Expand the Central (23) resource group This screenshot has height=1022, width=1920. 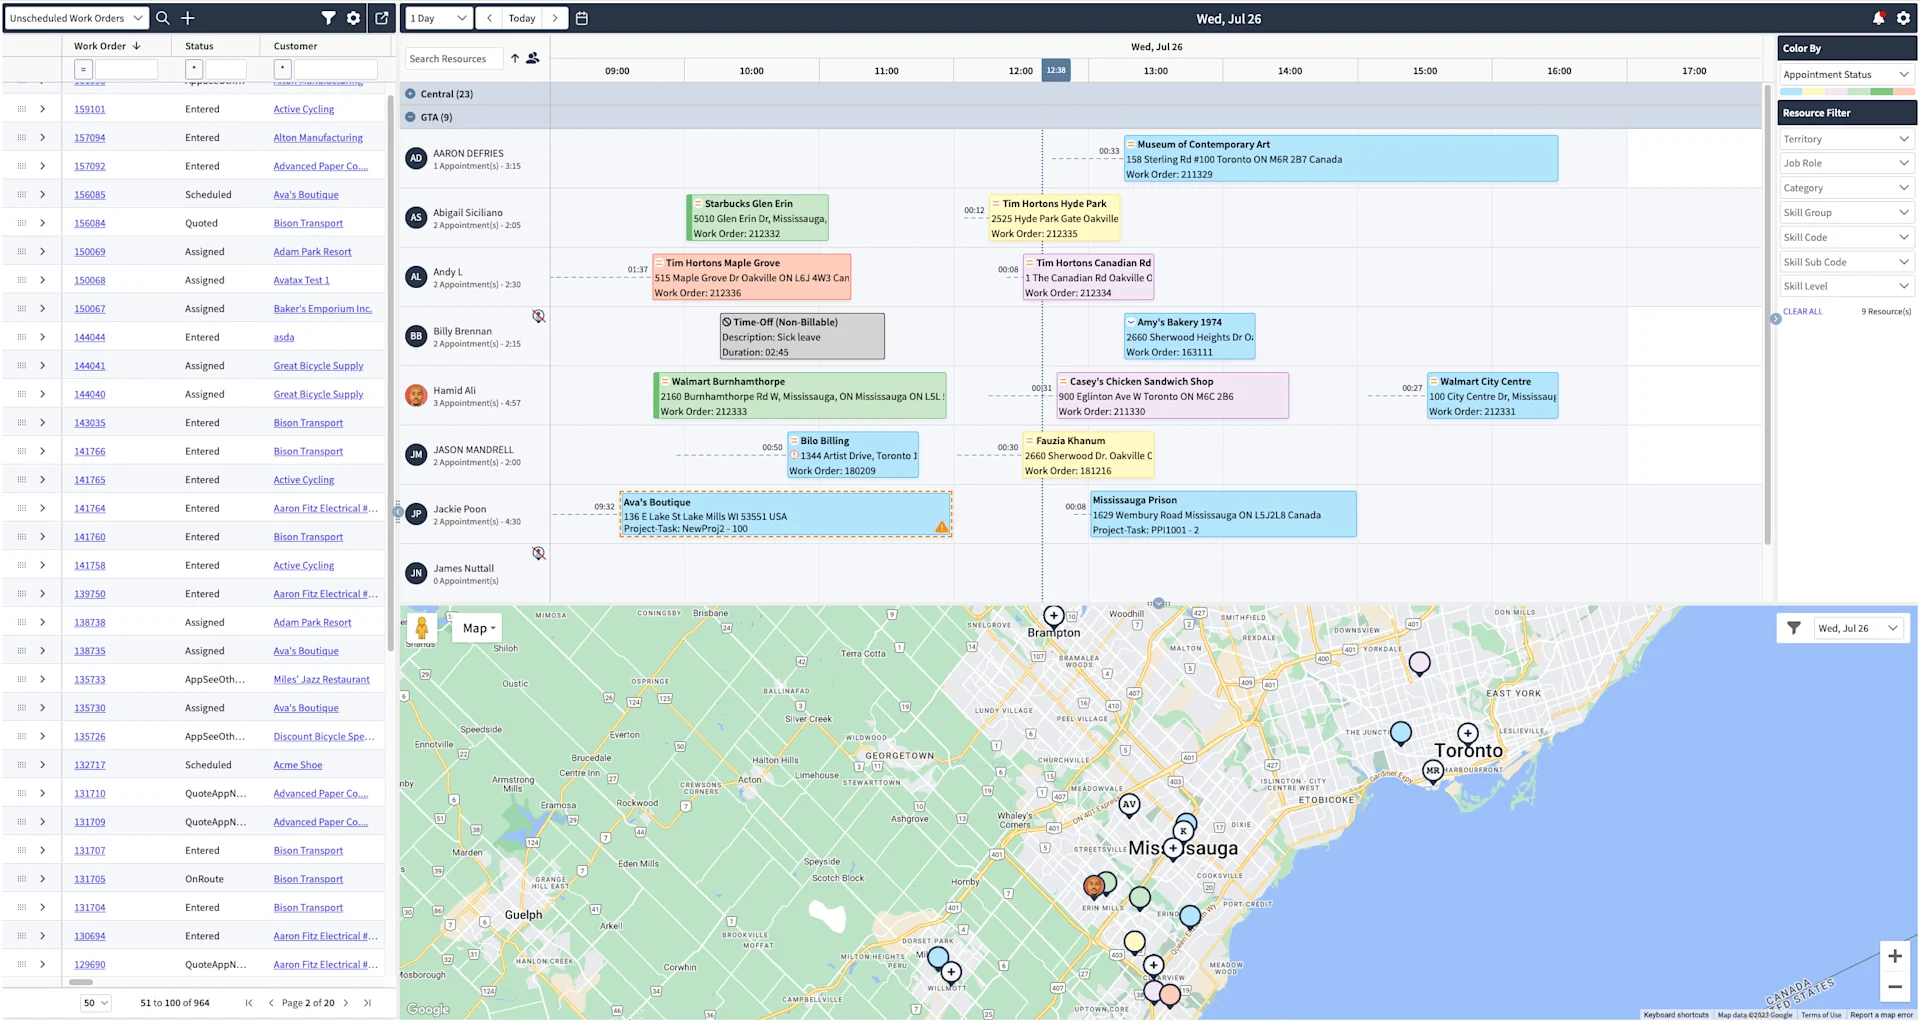410,94
